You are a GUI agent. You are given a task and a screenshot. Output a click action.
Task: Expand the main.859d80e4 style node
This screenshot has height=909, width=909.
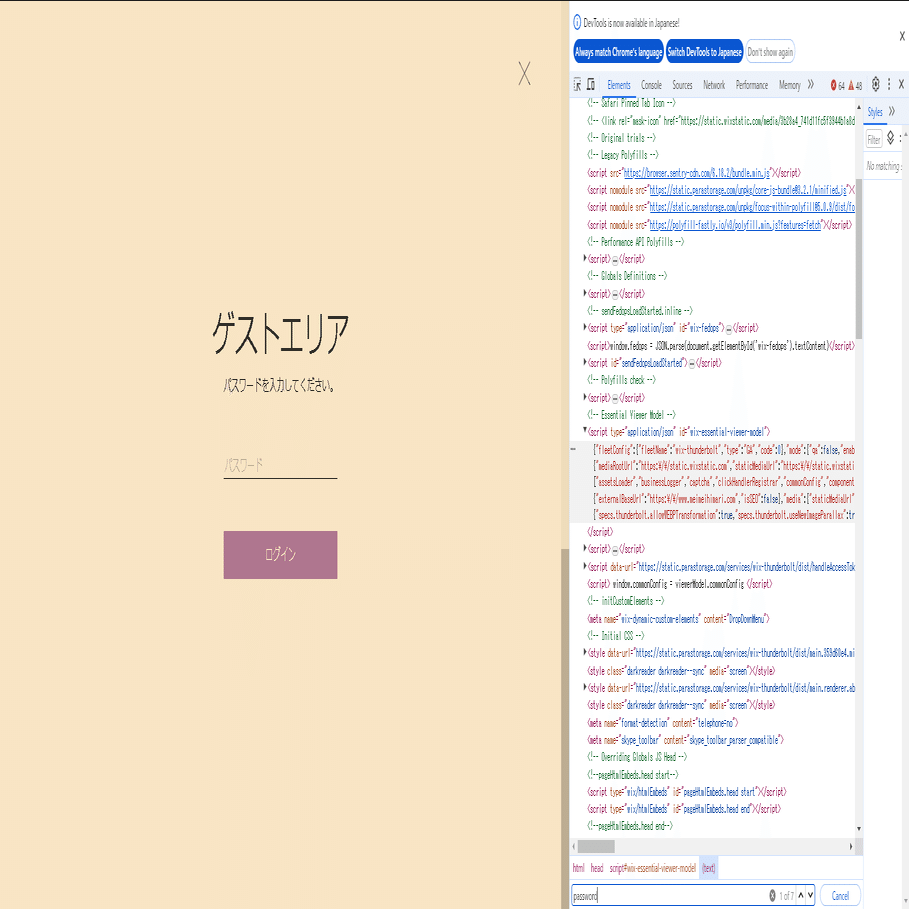click(x=585, y=652)
